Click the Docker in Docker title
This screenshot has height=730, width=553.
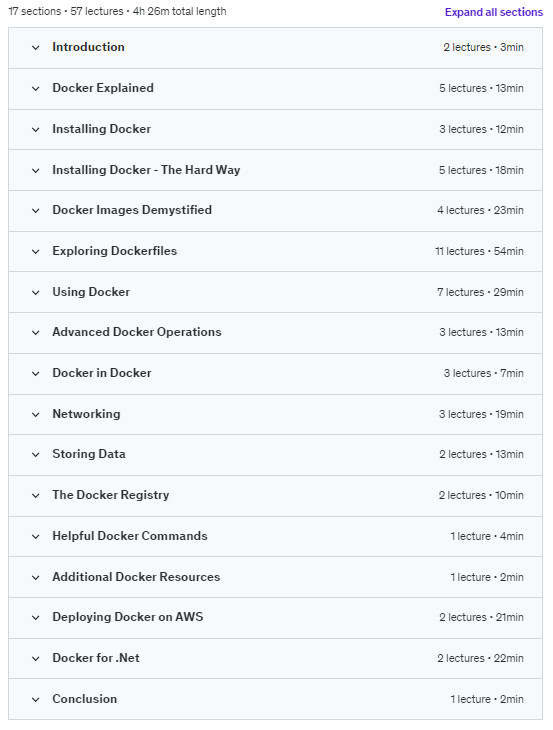101,373
